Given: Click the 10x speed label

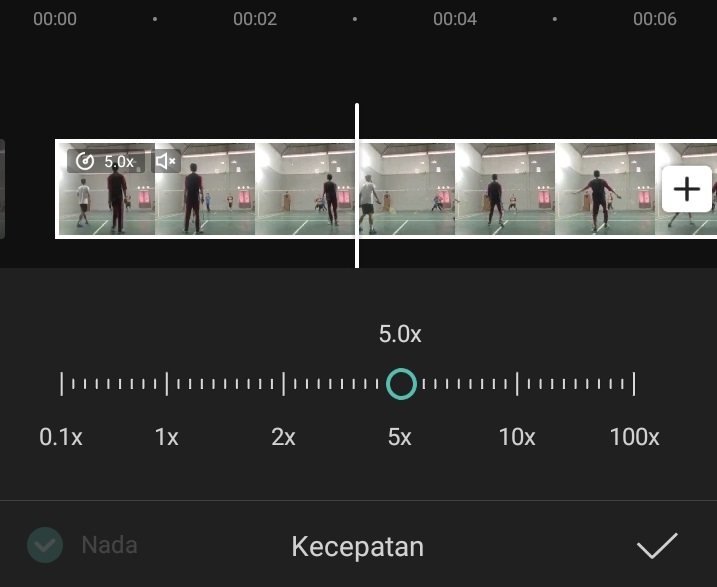Looking at the screenshot, I should click(517, 437).
